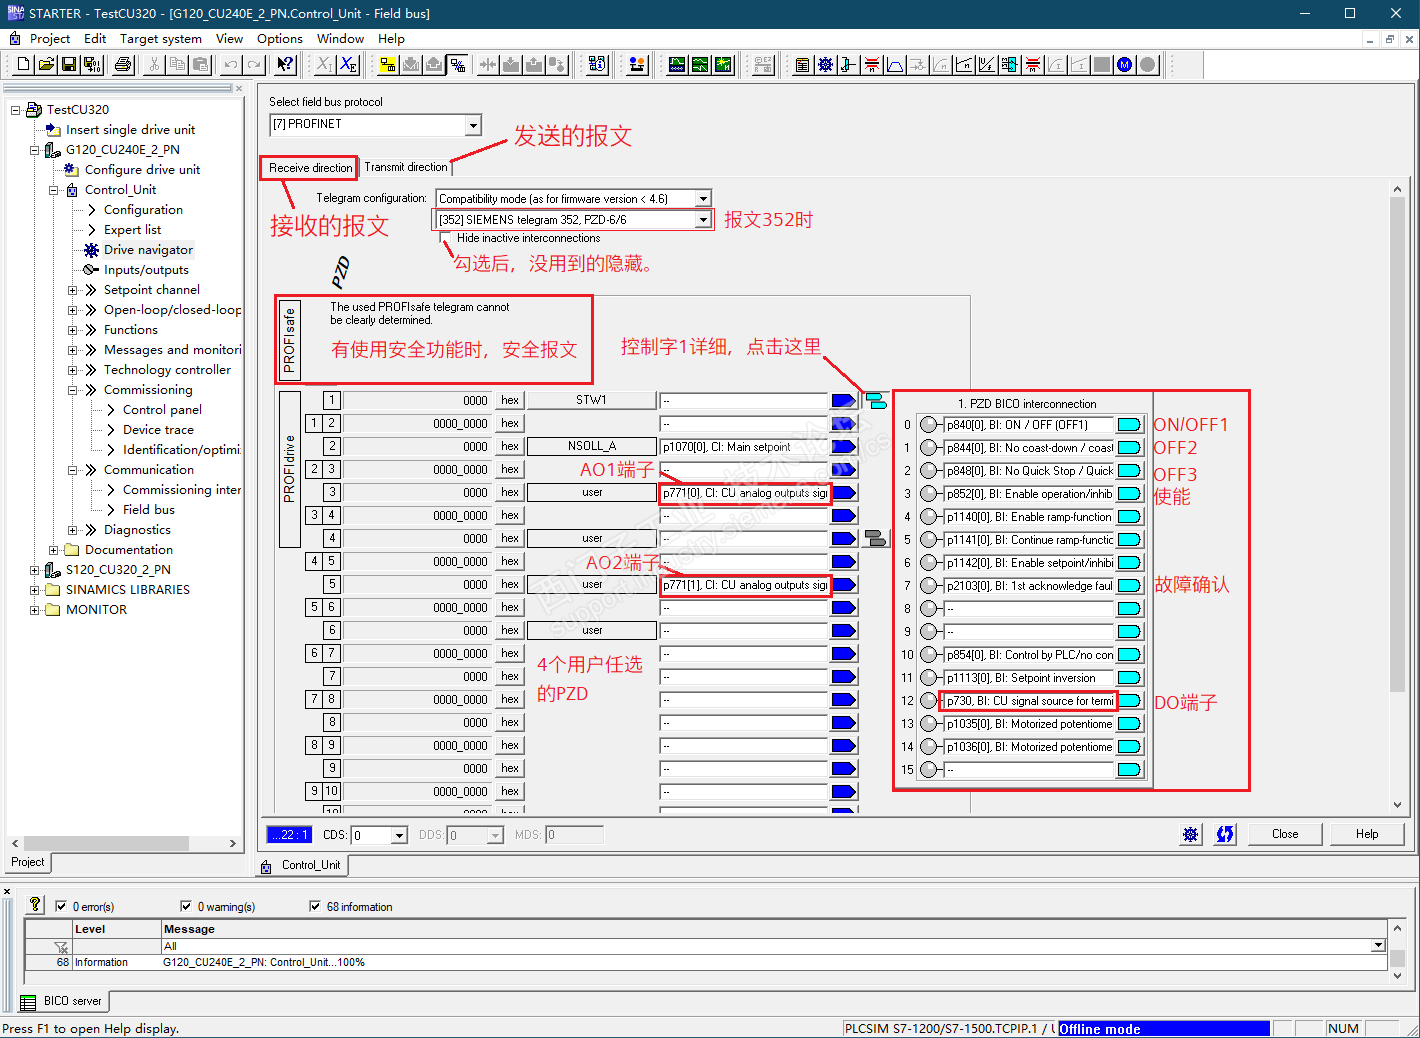Click the p771[0] CU analog outputs field

[745, 493]
